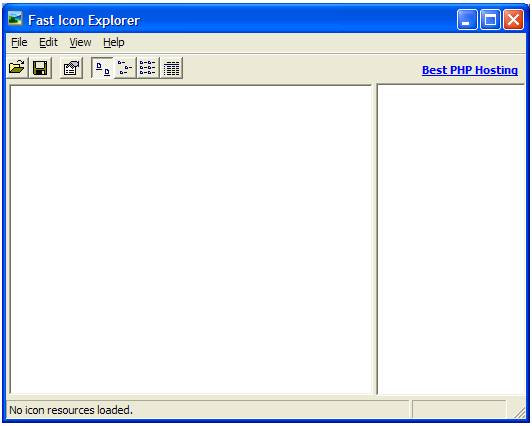
Task: Click the Save floppy disk icon
Action: 40,68
